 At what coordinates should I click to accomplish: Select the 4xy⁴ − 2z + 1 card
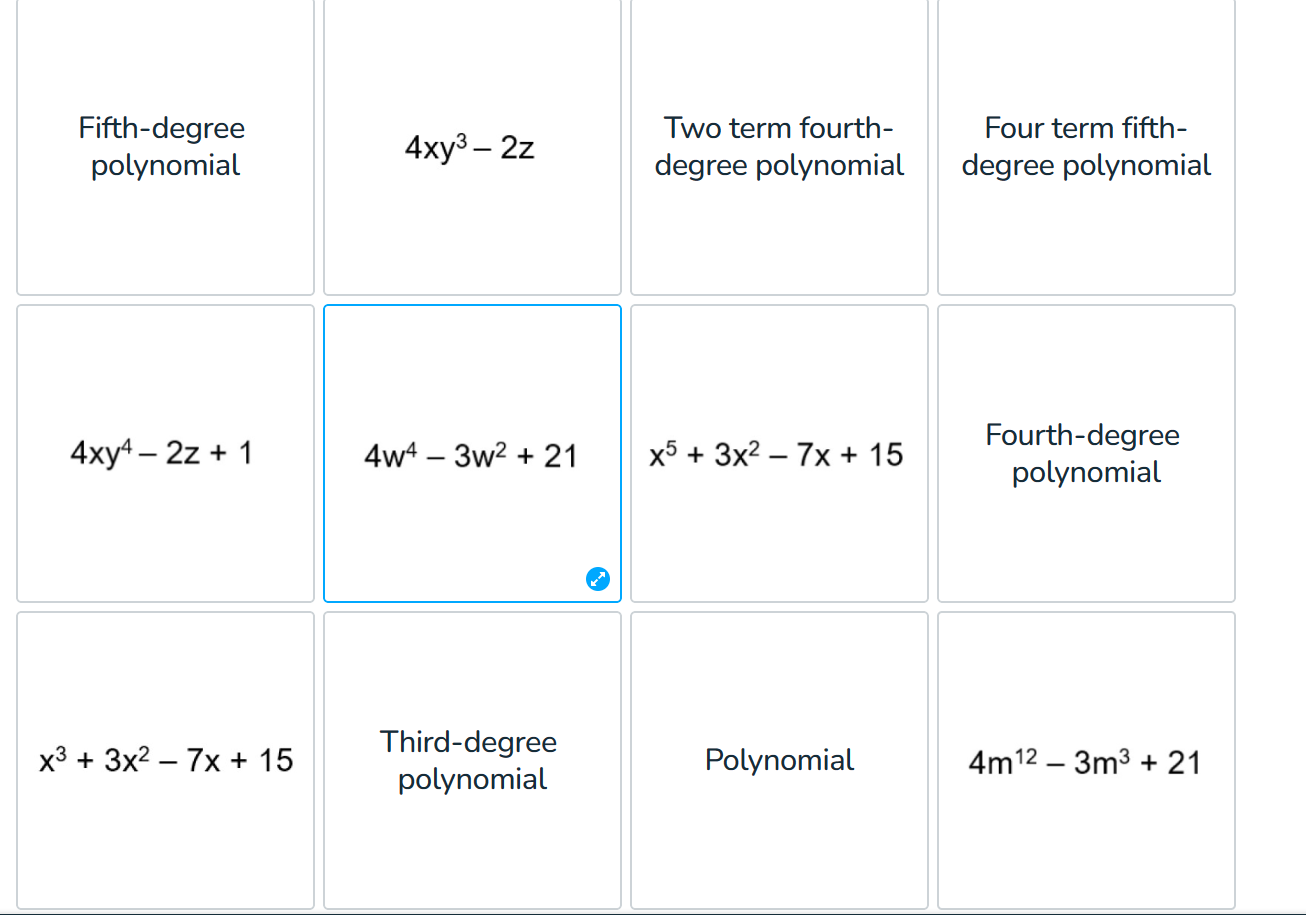coord(165,453)
